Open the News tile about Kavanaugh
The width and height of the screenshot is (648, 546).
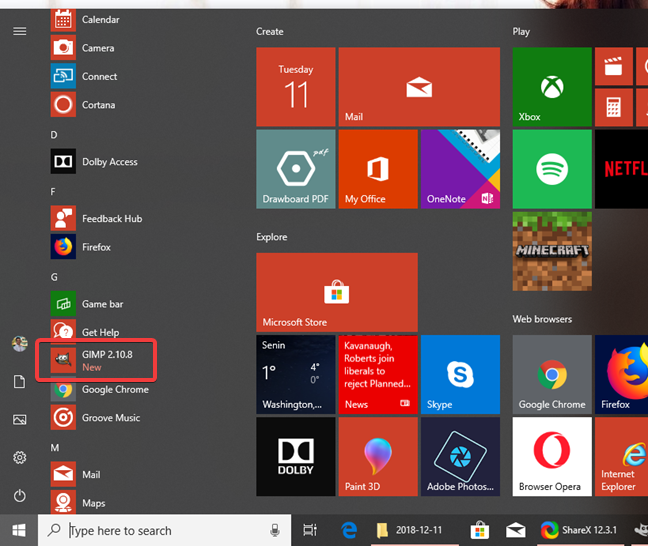click(378, 374)
